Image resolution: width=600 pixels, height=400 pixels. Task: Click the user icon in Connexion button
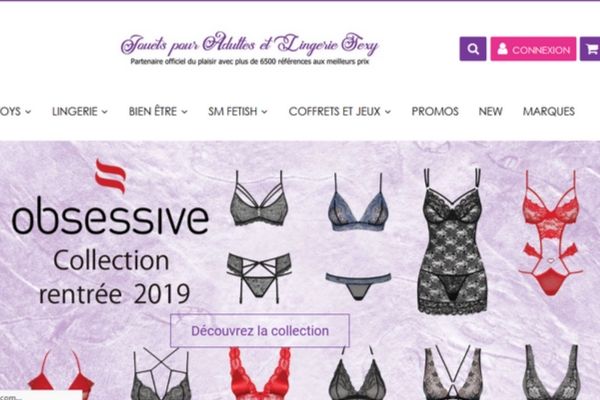click(x=502, y=49)
